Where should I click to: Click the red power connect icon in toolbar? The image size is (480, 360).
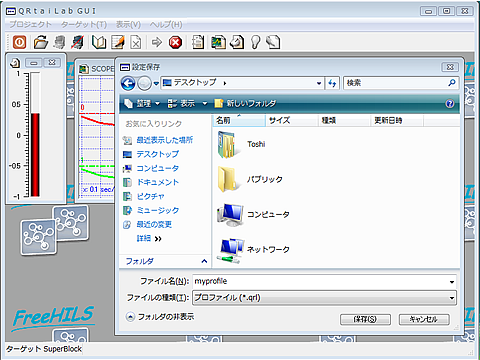pos(19,42)
